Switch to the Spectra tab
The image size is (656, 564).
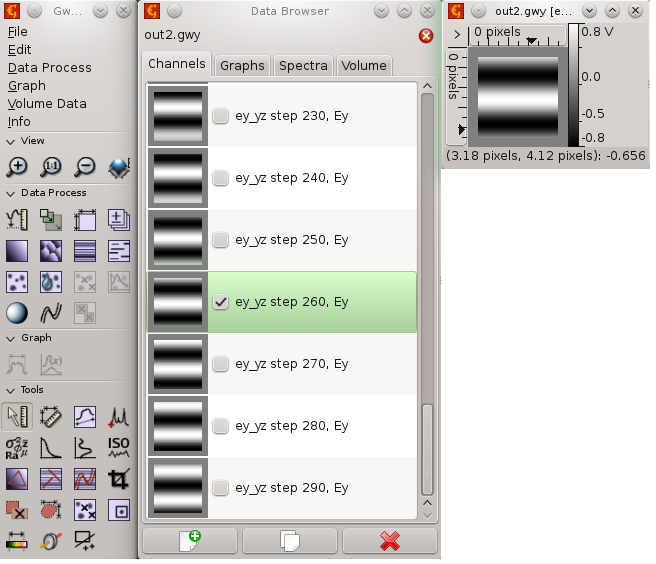(303, 65)
